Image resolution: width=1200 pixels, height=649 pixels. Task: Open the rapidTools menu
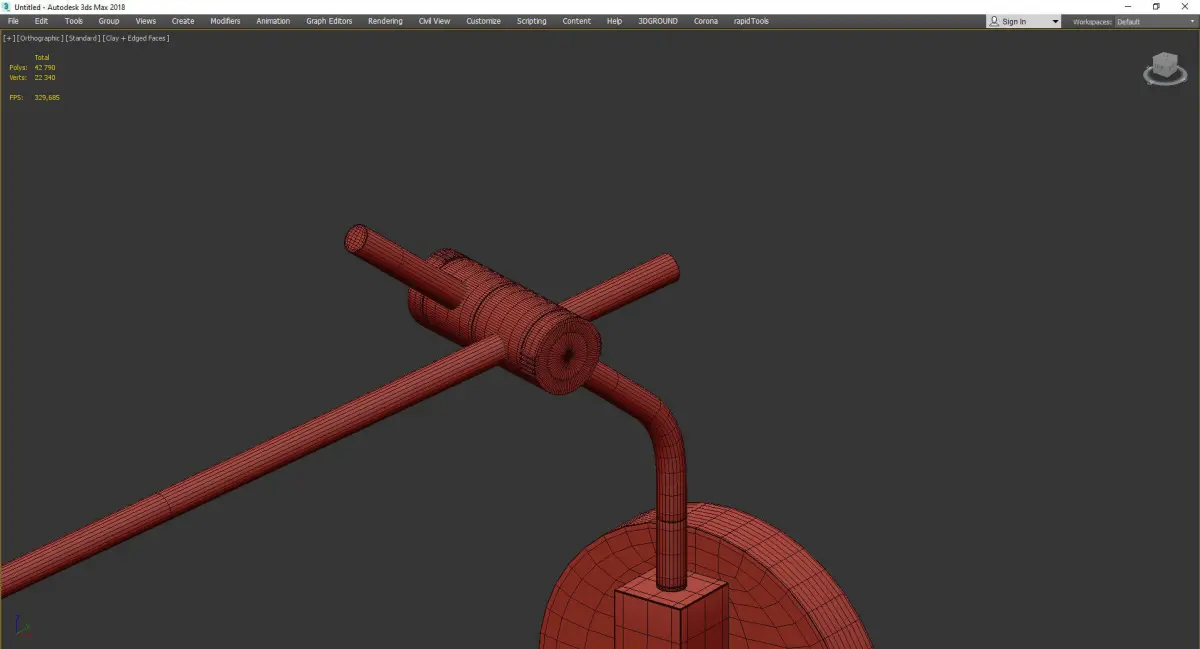(750, 21)
